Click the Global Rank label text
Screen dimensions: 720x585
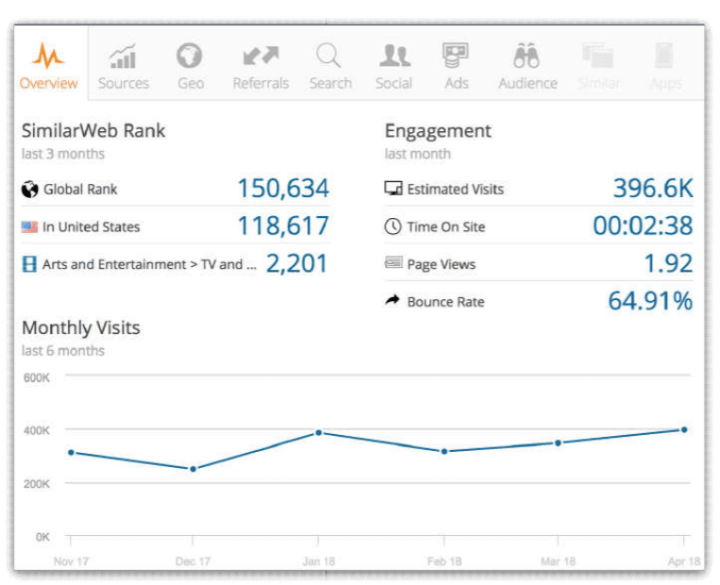(80, 189)
